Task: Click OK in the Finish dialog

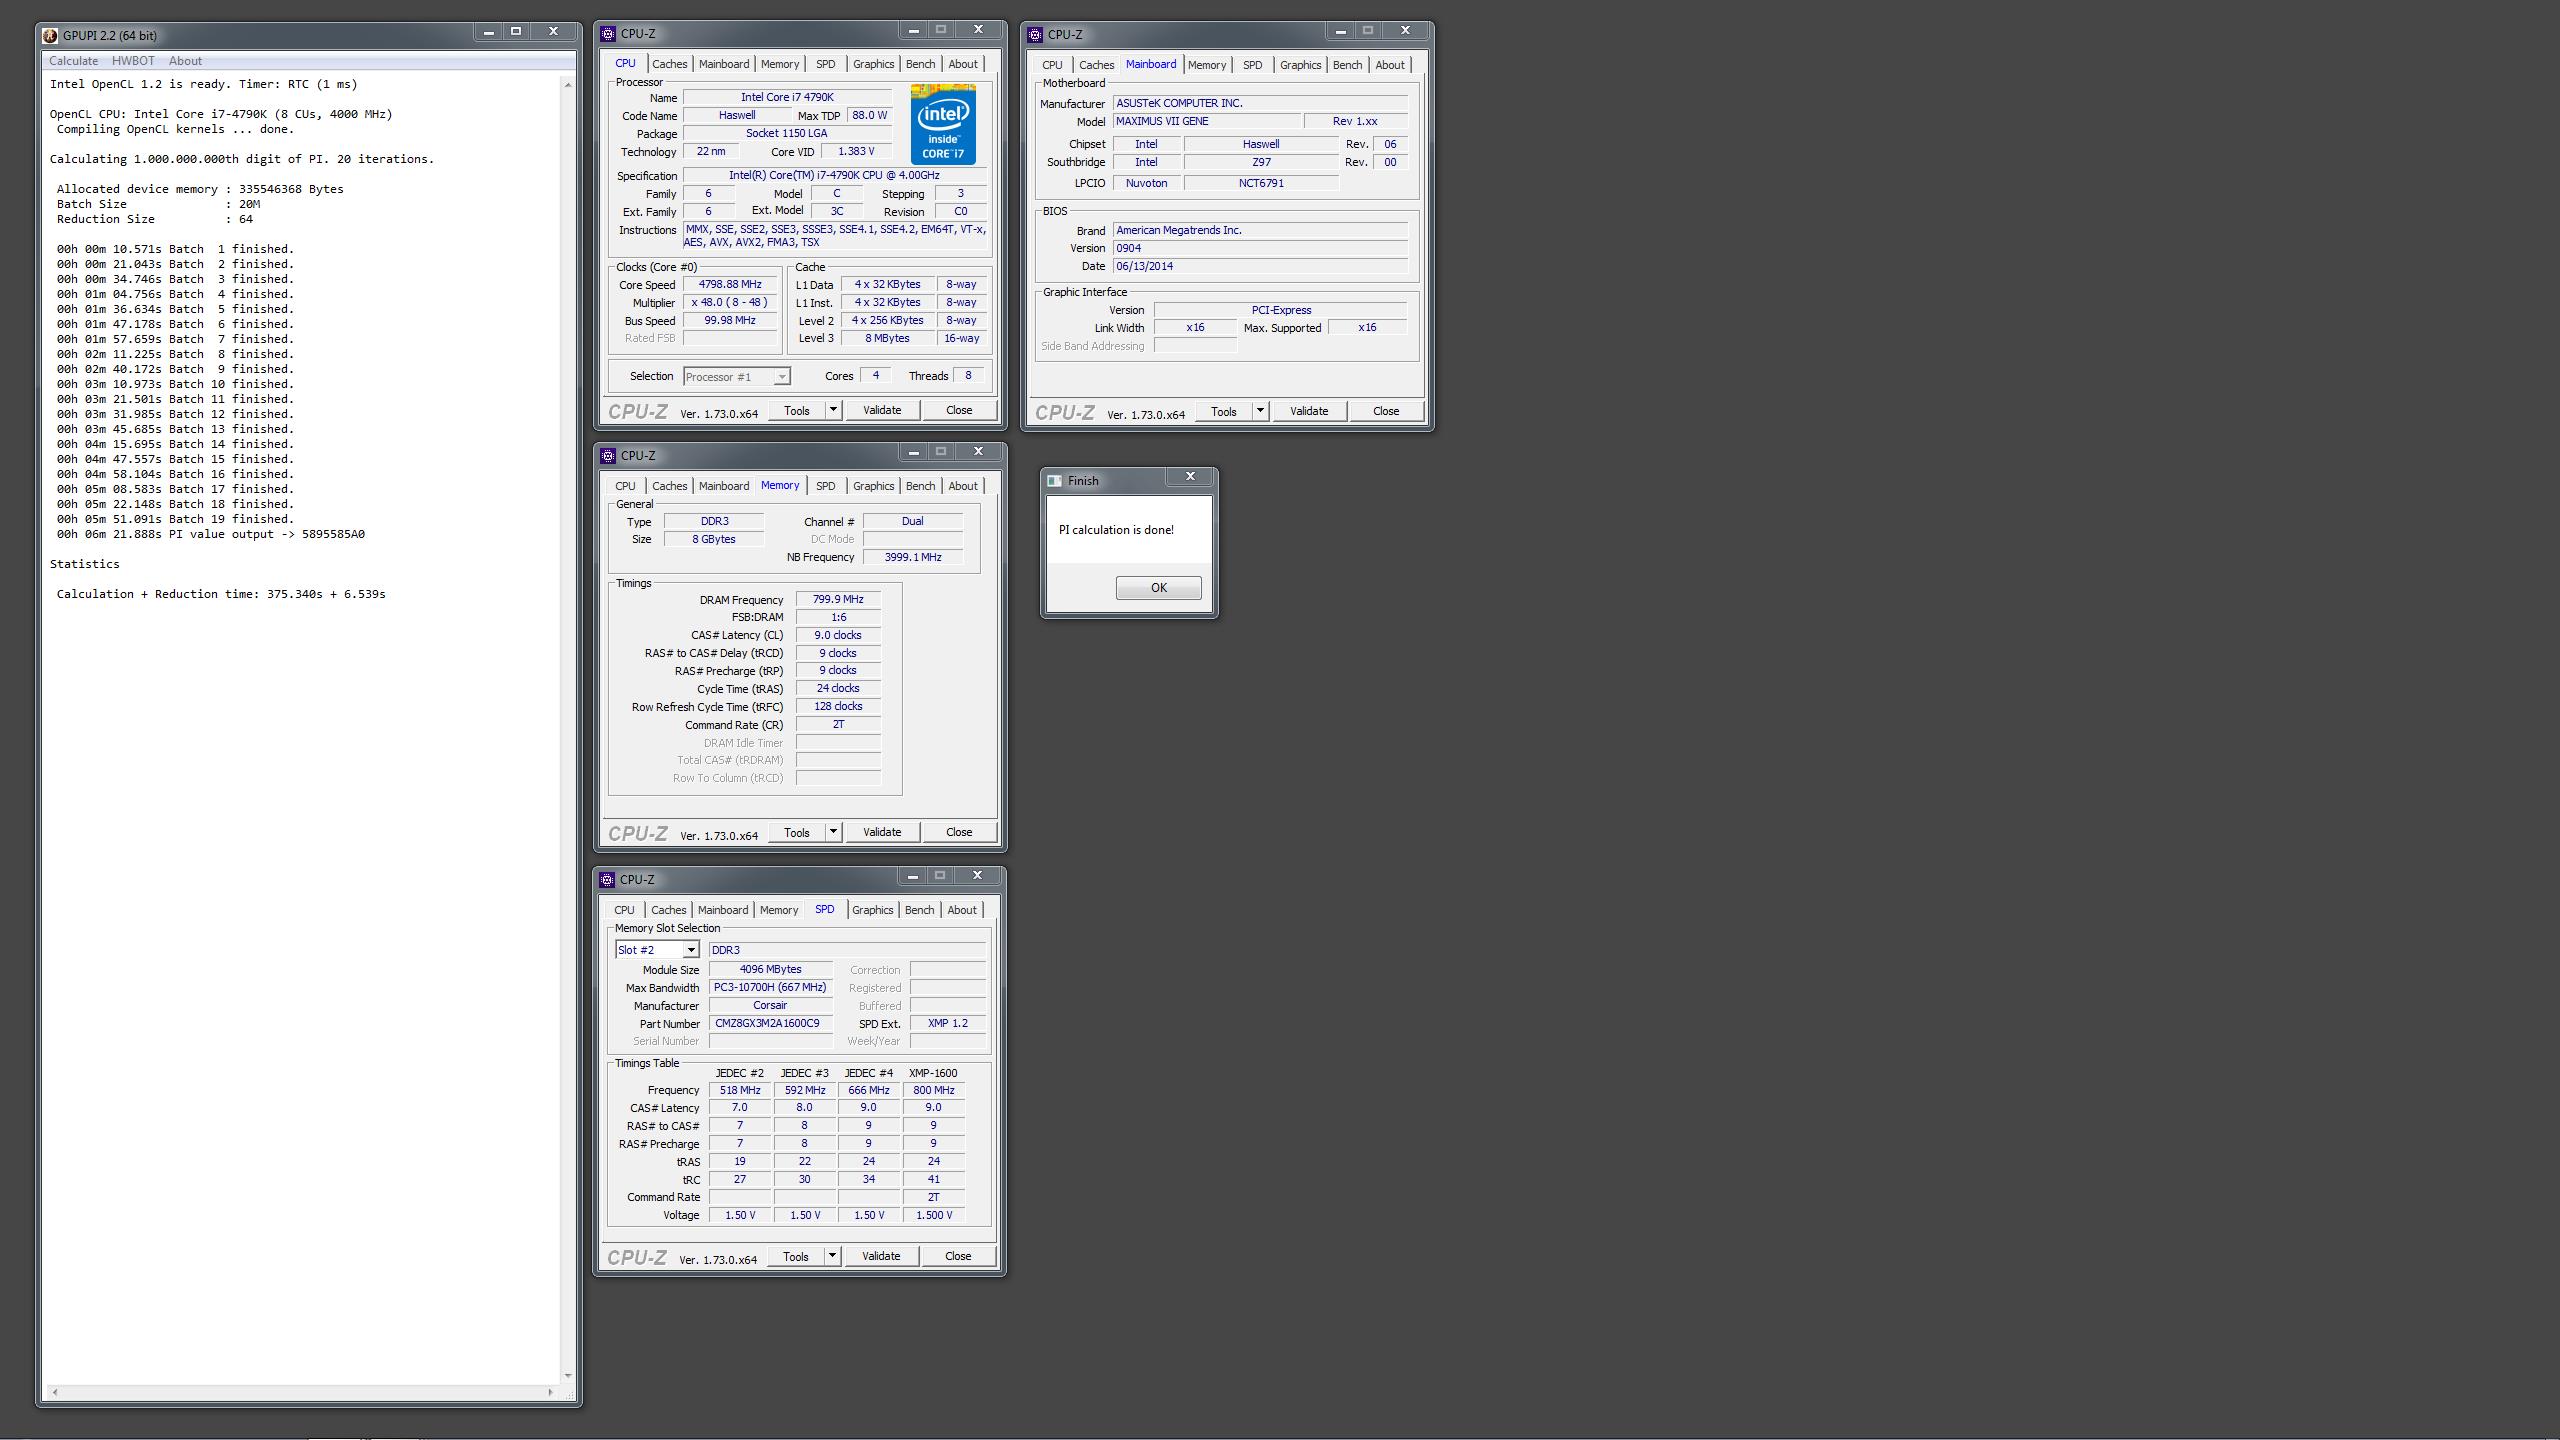Action: pyautogui.click(x=1158, y=588)
